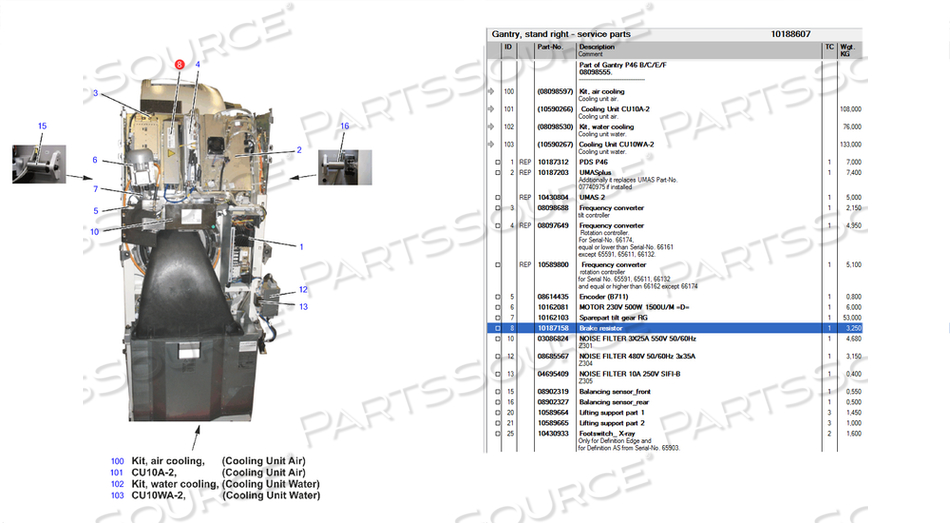Click weight value 53,000 for tilt gear
The height and width of the screenshot is (523, 950).
coord(852,318)
